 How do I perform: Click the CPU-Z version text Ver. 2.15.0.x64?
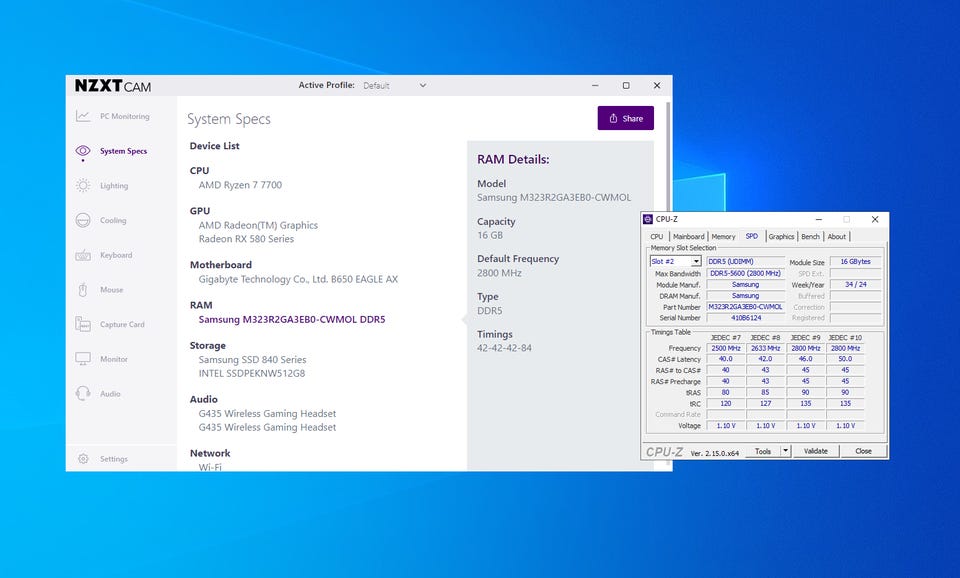[714, 454]
